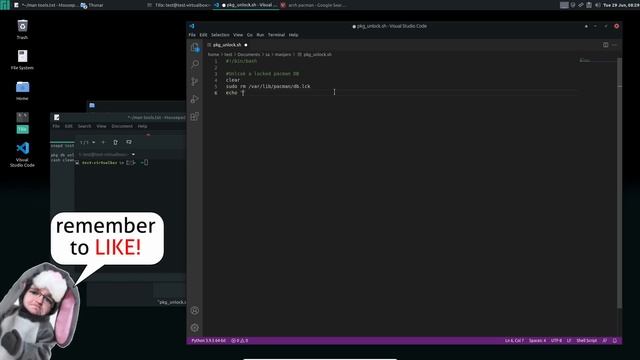This screenshot has width=640, height=360.
Task: Click the 'home' breadcrumb segment
Action: (x=213, y=54)
